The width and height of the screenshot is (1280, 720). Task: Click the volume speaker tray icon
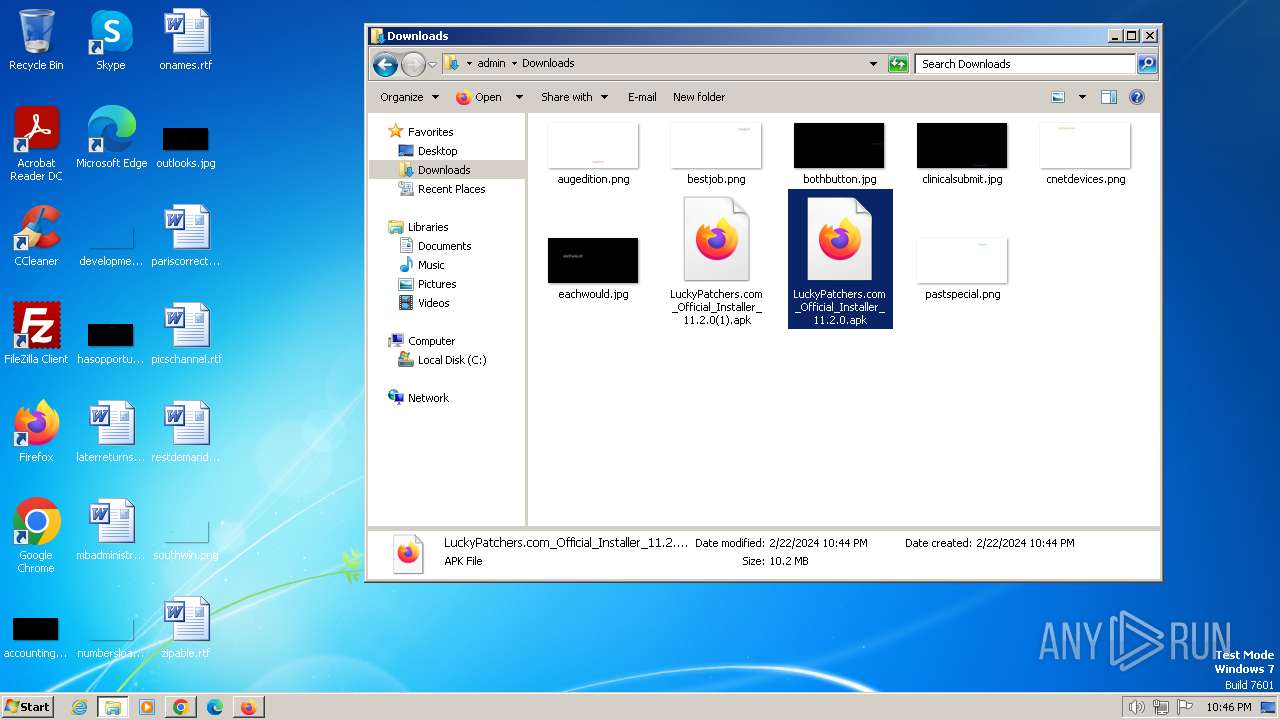click(1136, 707)
